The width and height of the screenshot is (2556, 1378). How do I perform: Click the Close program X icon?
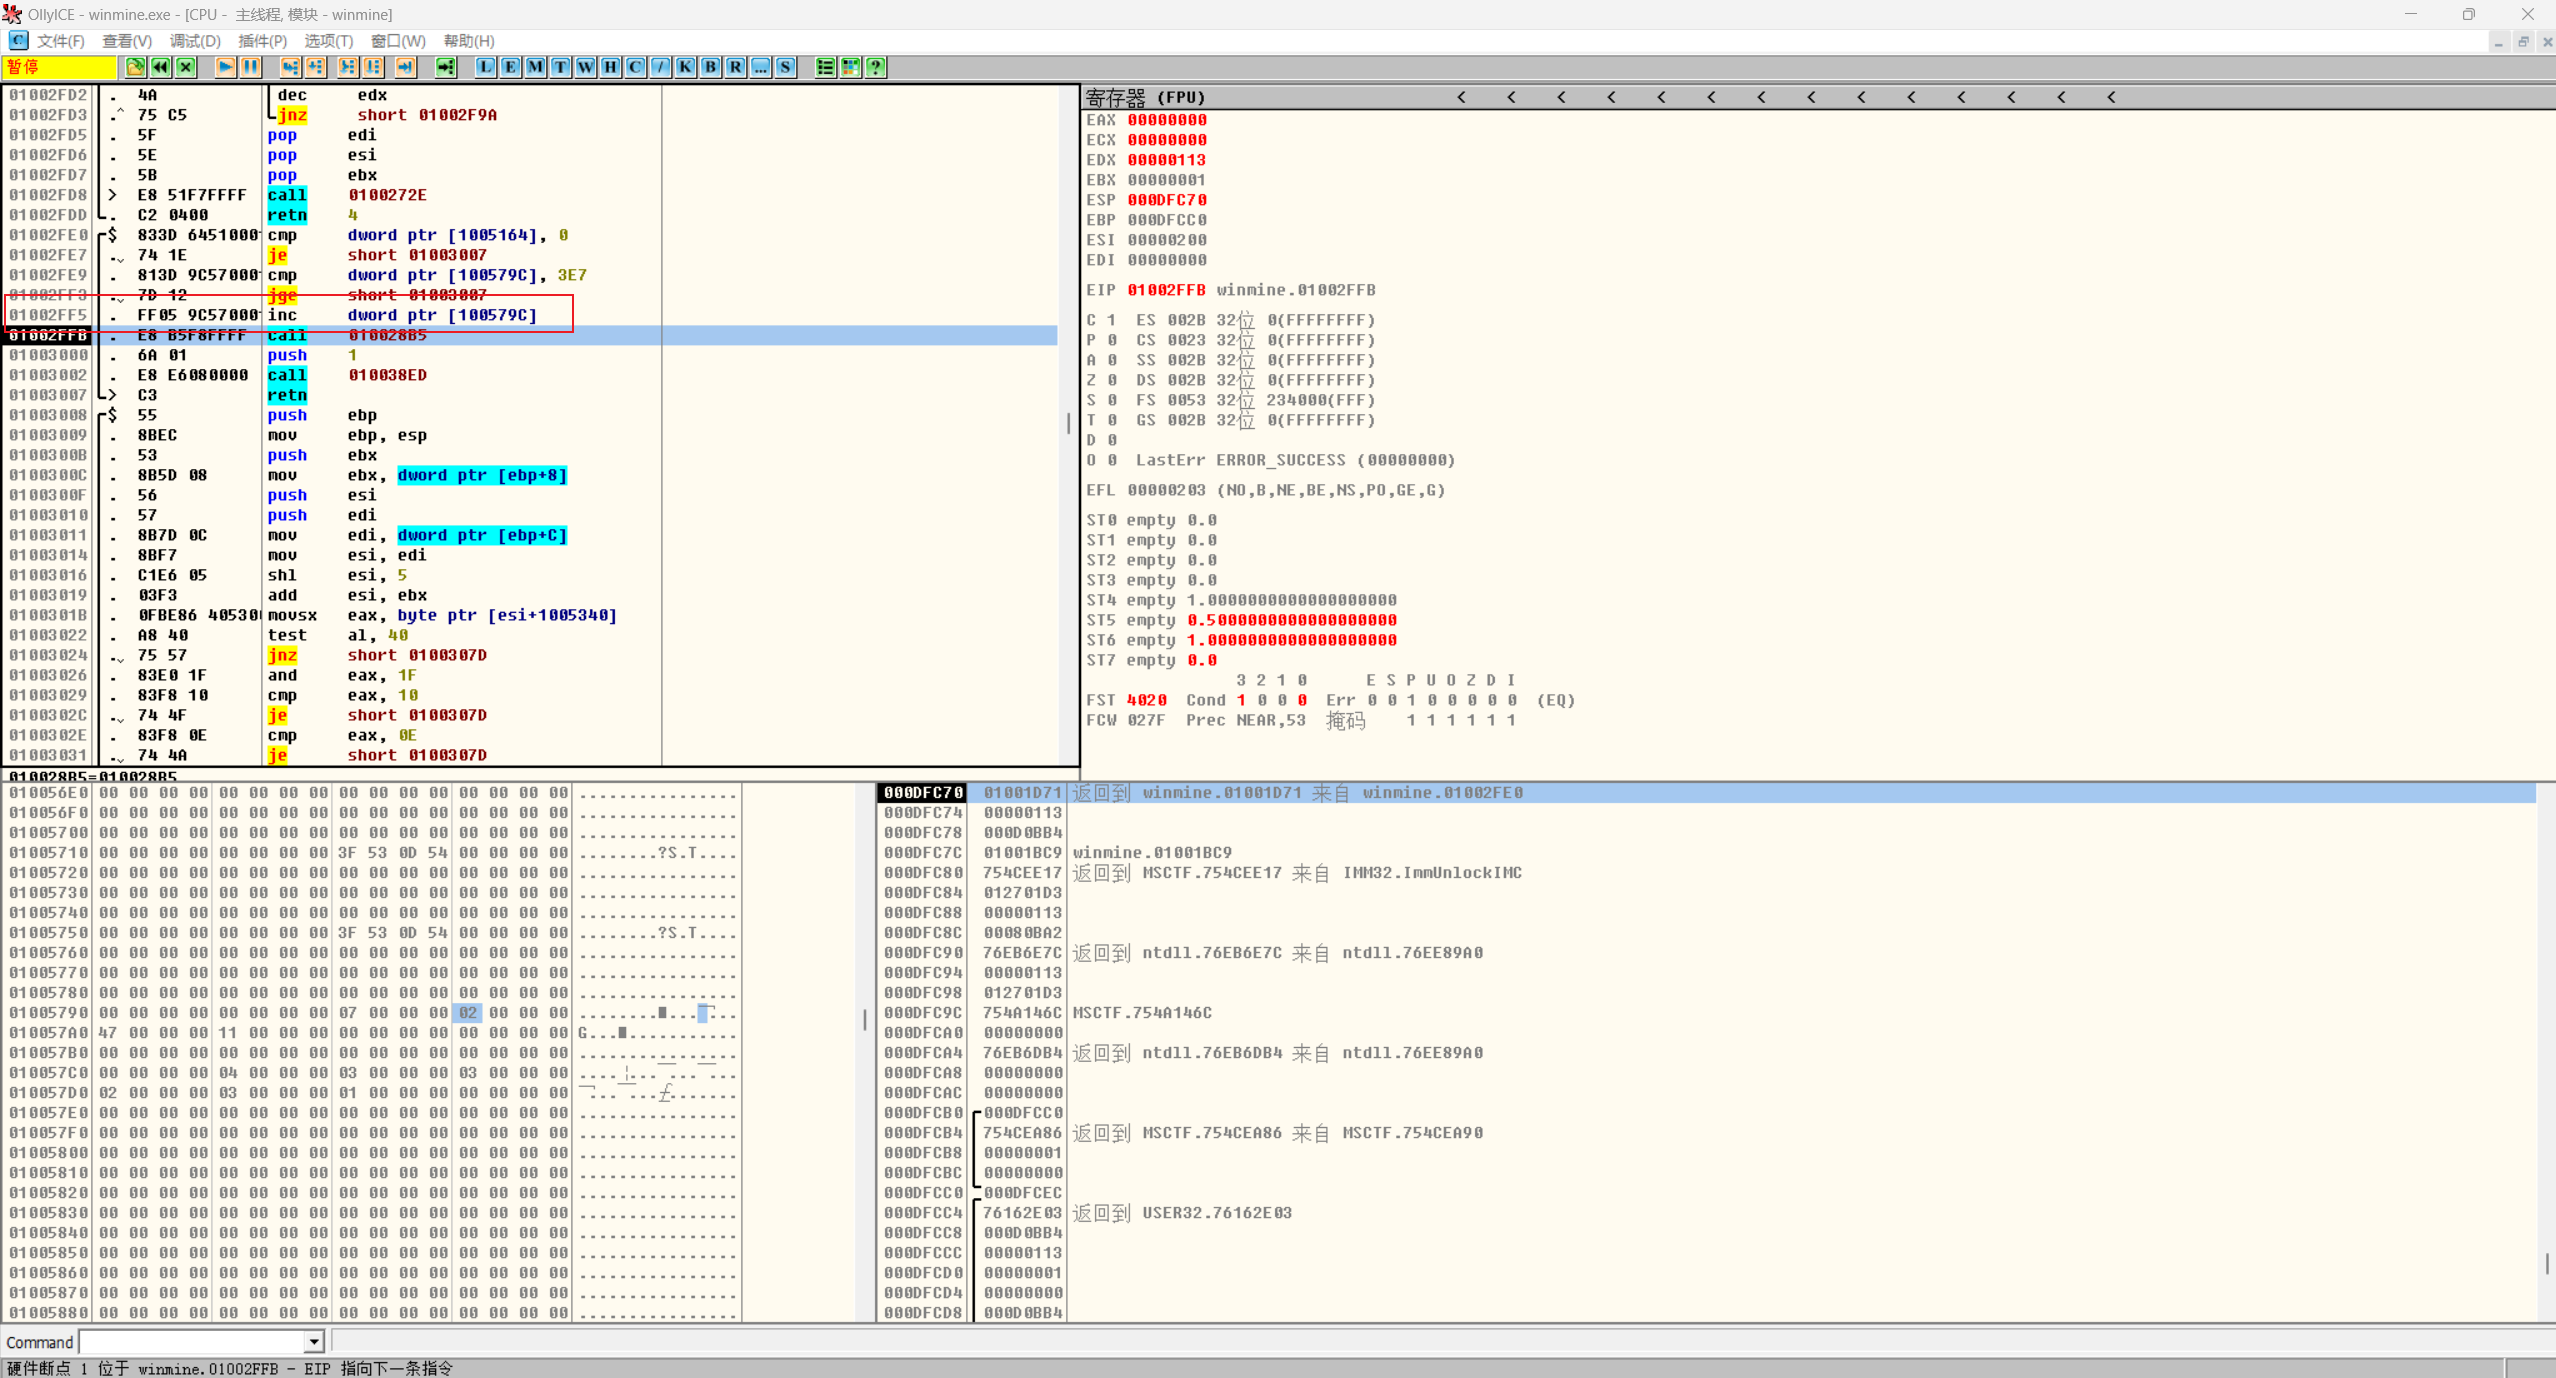pos(186,67)
